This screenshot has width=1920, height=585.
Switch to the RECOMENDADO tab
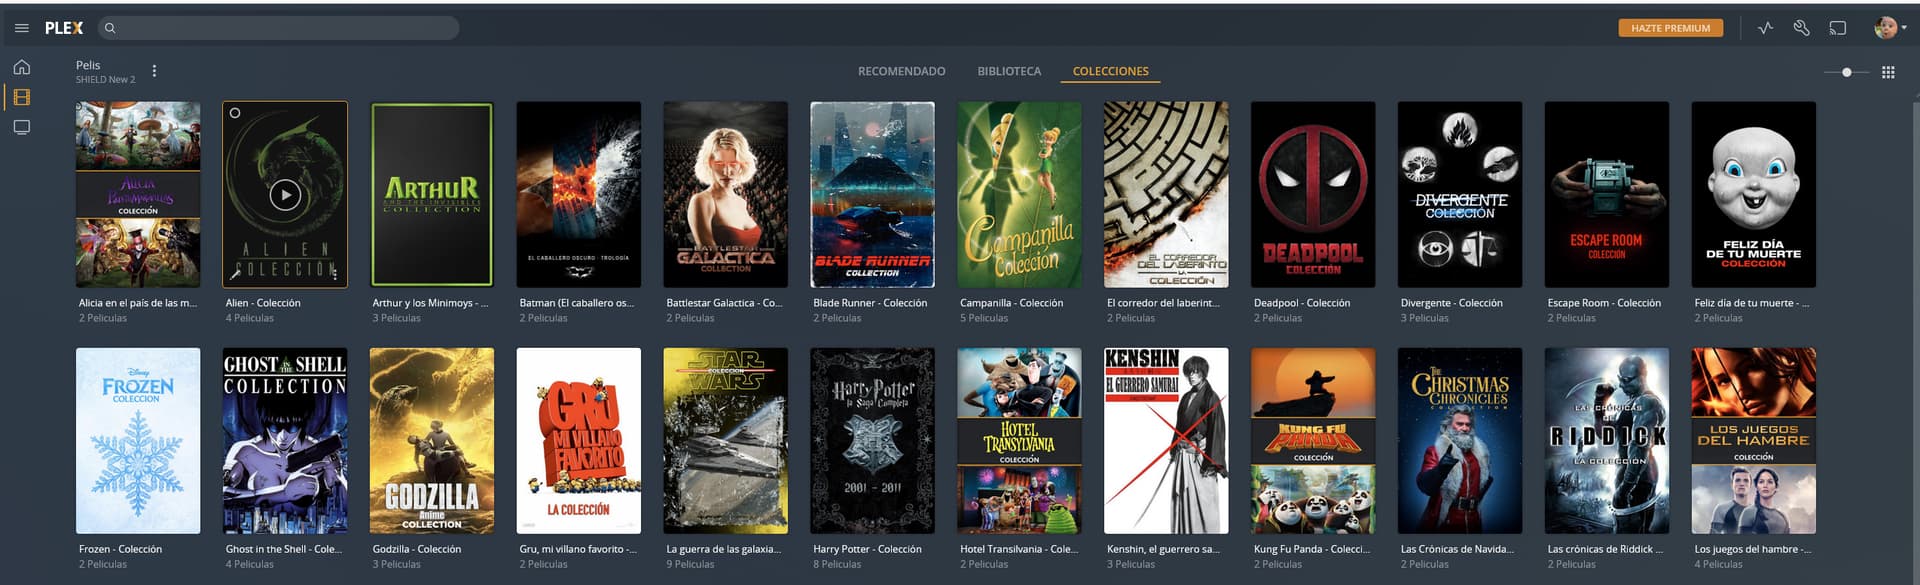click(901, 71)
